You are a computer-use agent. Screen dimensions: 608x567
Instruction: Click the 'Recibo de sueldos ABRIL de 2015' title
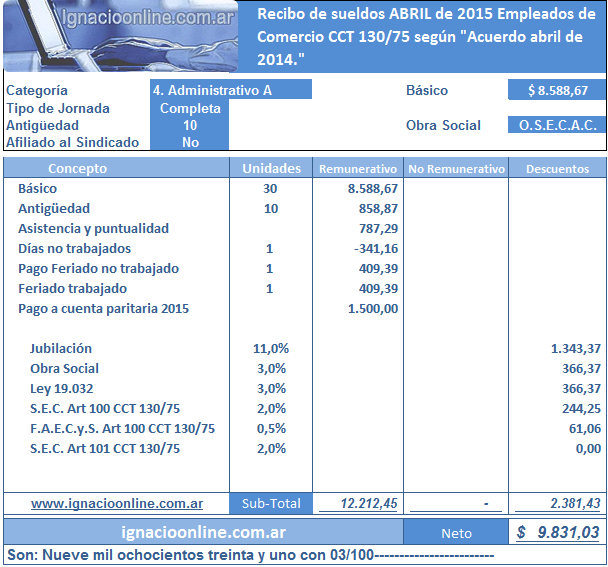(426, 36)
